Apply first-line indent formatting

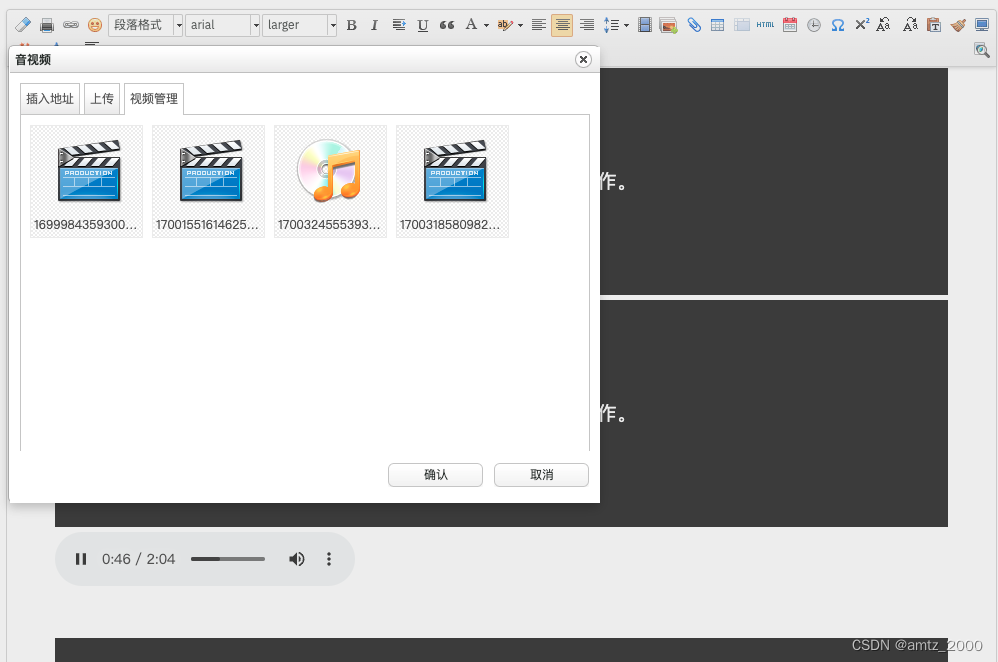pyautogui.click(x=399, y=25)
